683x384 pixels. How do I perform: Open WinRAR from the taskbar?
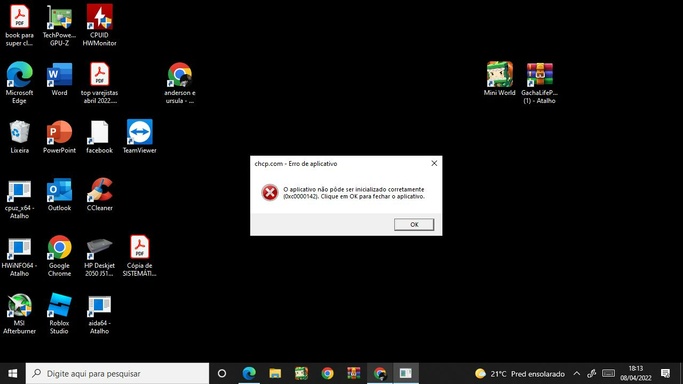click(353, 374)
